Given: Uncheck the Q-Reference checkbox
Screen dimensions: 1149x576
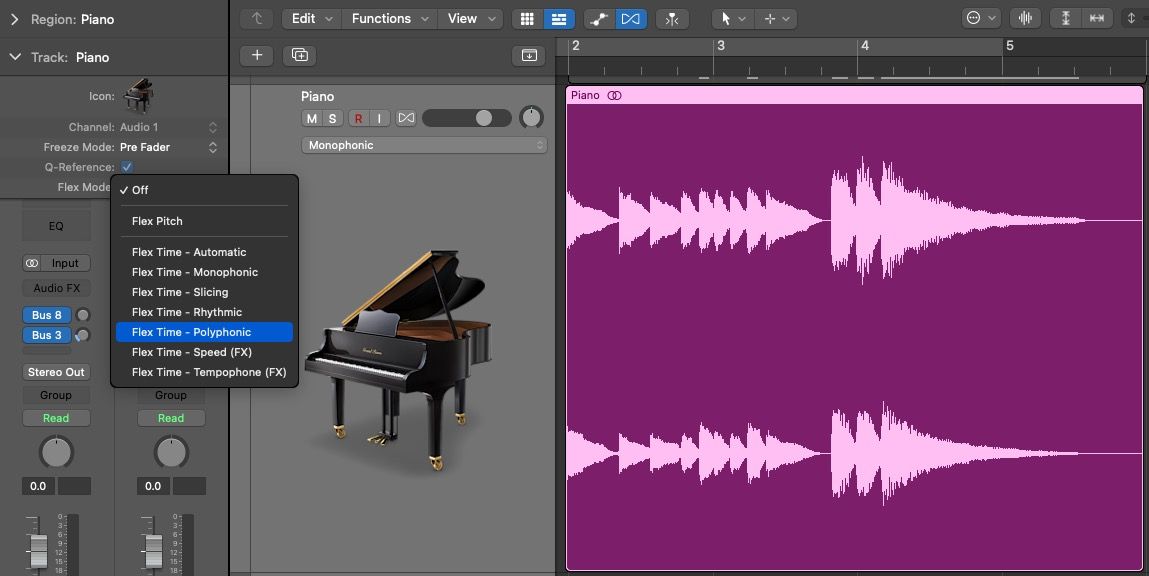Looking at the screenshot, I should click(125, 167).
